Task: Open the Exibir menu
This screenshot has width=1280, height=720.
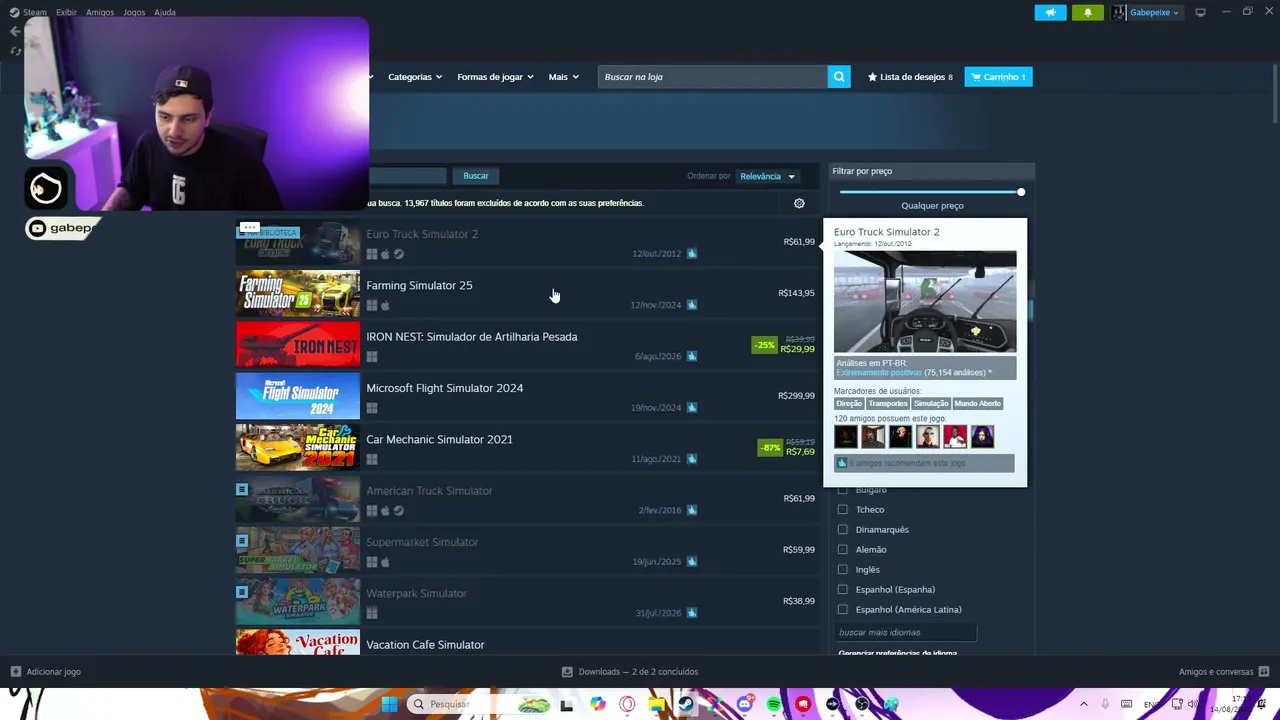Action: pyautogui.click(x=67, y=12)
